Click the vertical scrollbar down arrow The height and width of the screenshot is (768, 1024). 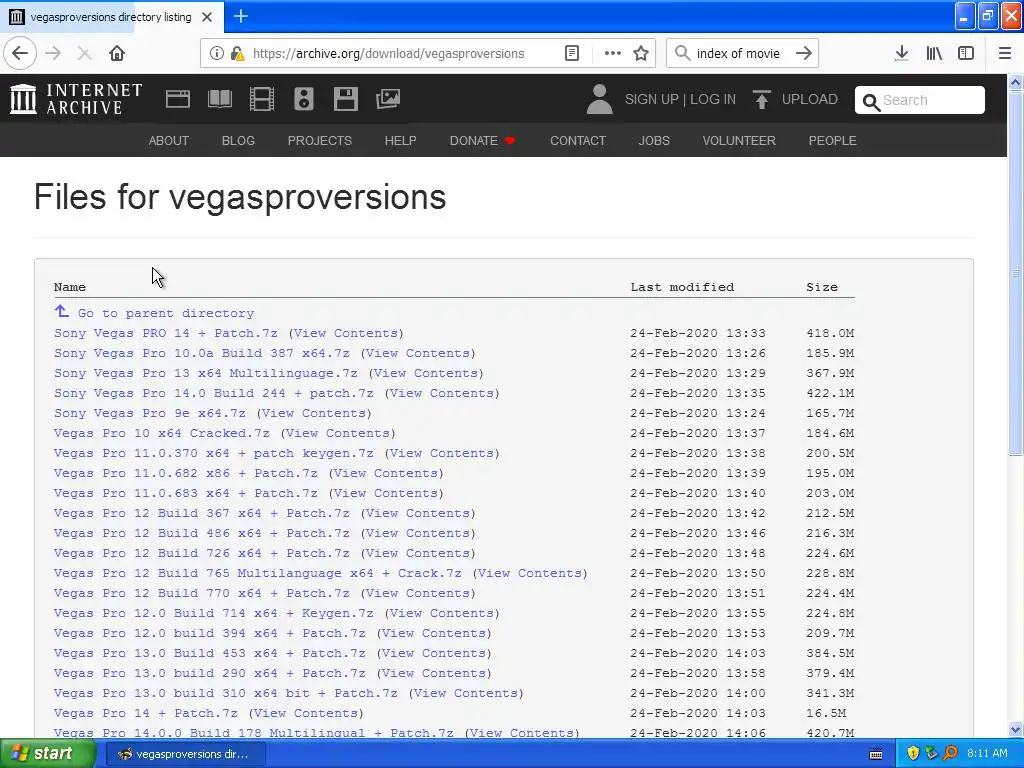[x=1016, y=729]
